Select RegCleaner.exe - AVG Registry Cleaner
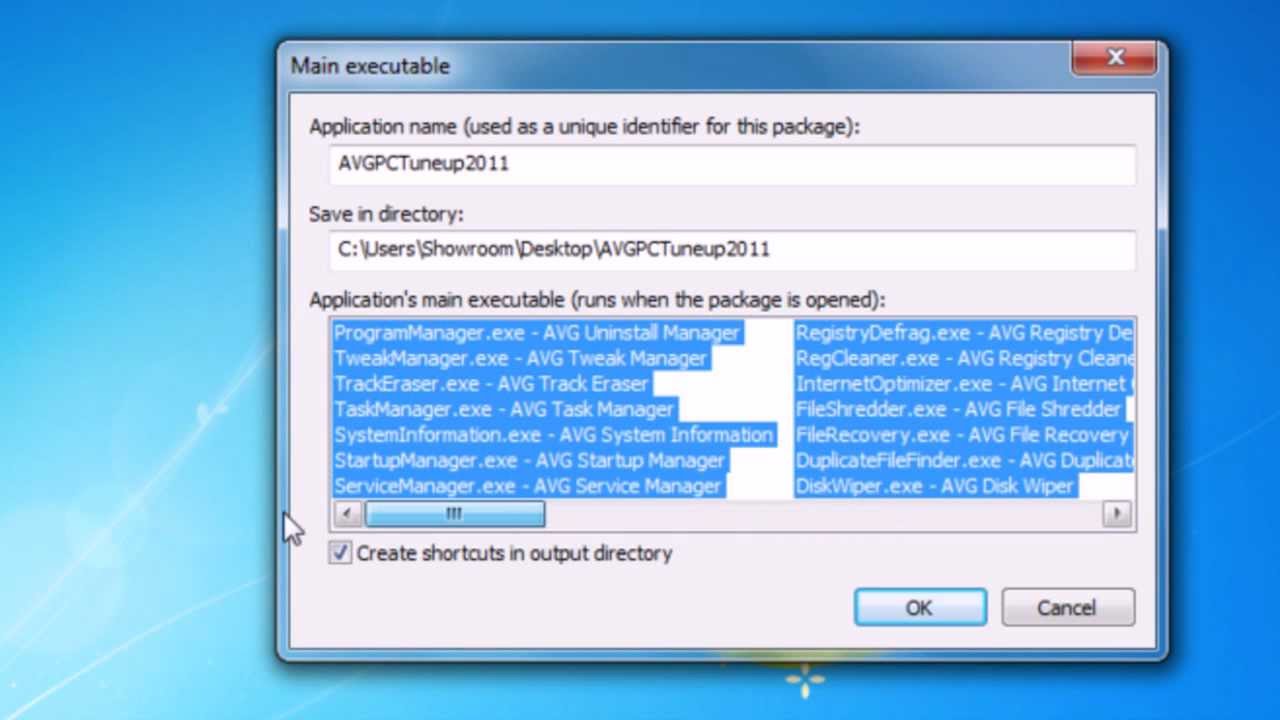 [x=964, y=358]
